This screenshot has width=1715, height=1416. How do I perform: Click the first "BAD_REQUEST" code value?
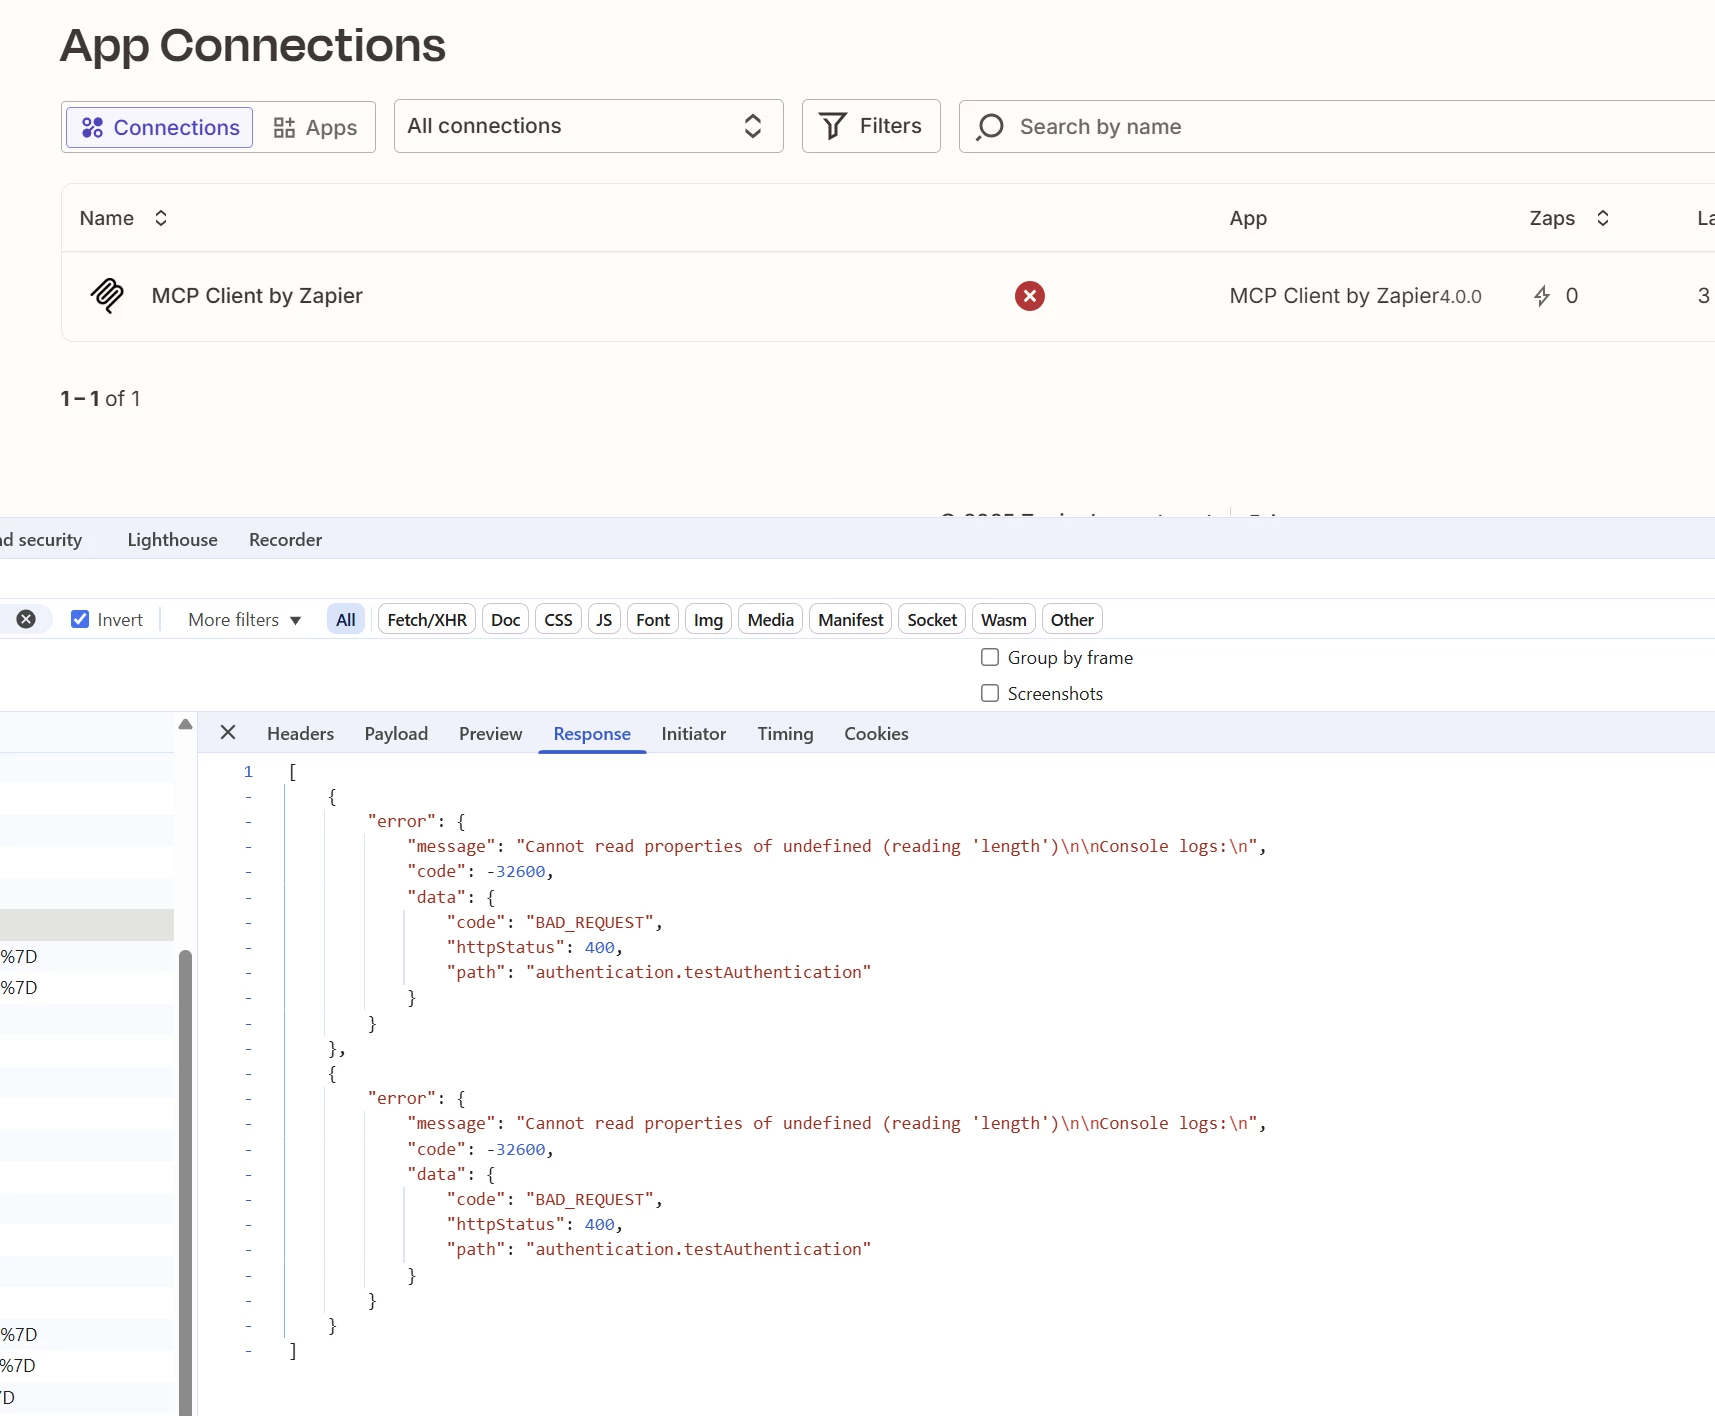click(590, 922)
